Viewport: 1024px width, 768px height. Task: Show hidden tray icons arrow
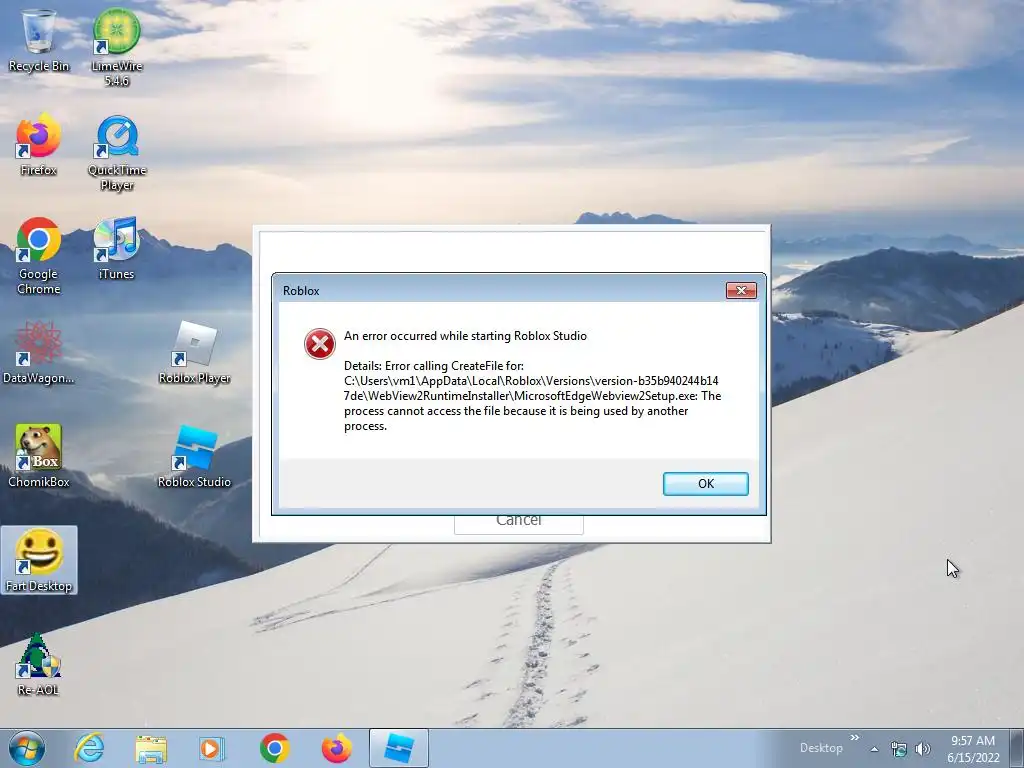tap(874, 749)
